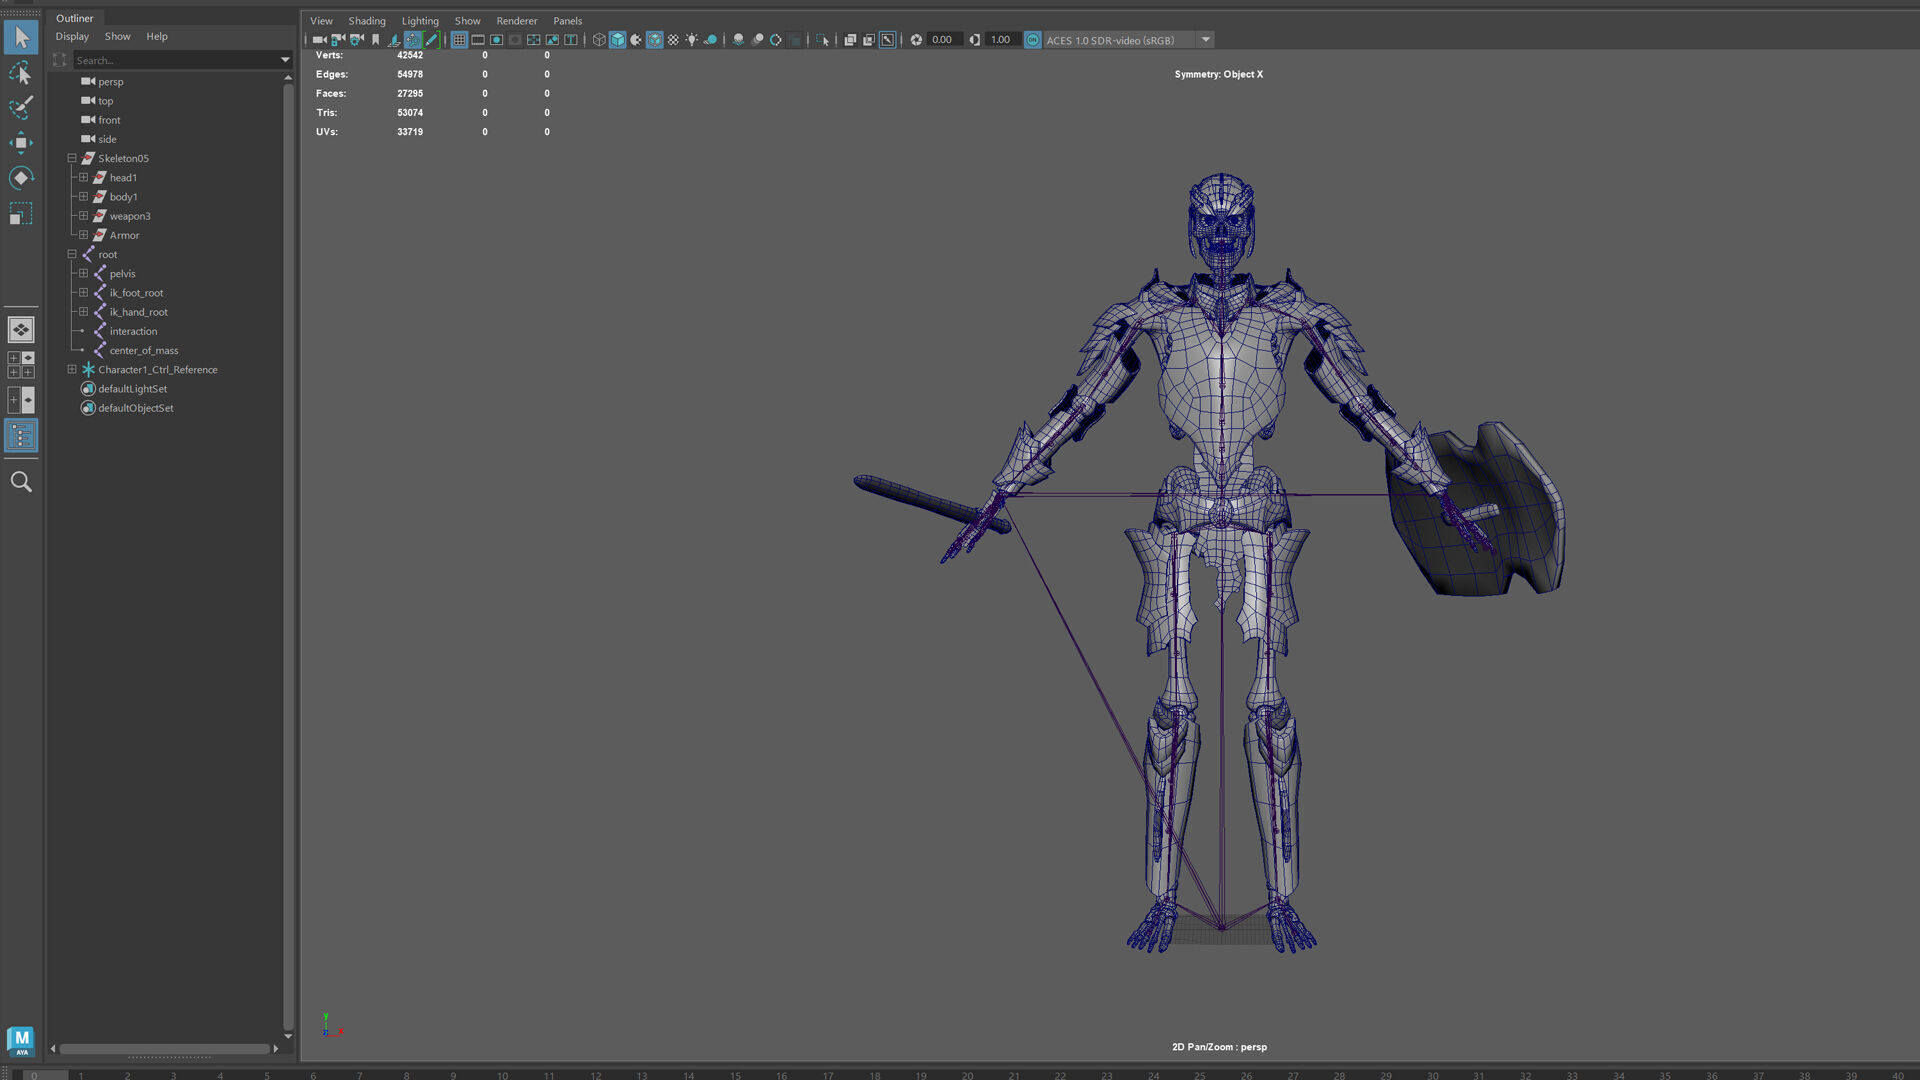Click the Gamma reset icon
Viewport: 1920px width, 1080px height.
click(x=975, y=40)
